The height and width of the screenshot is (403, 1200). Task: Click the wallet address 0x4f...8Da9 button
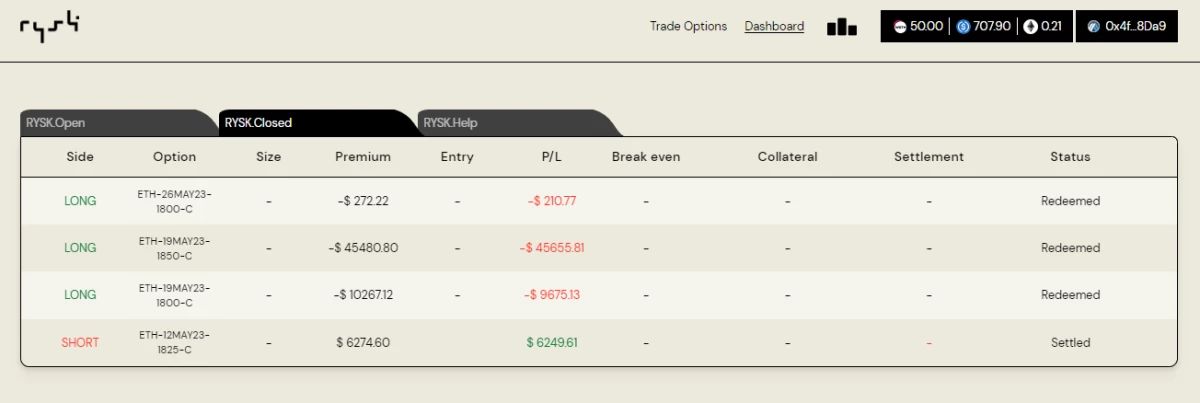1126,27
